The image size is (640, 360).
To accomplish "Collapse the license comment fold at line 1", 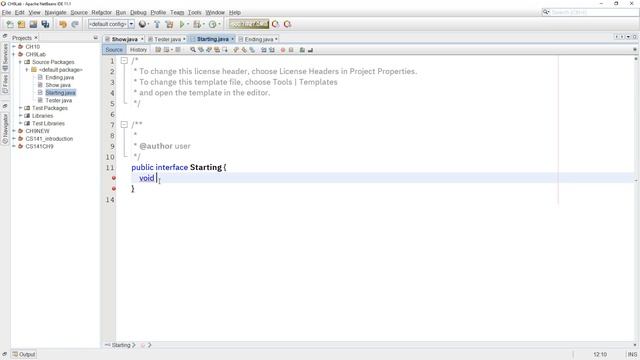I will pos(124,60).
